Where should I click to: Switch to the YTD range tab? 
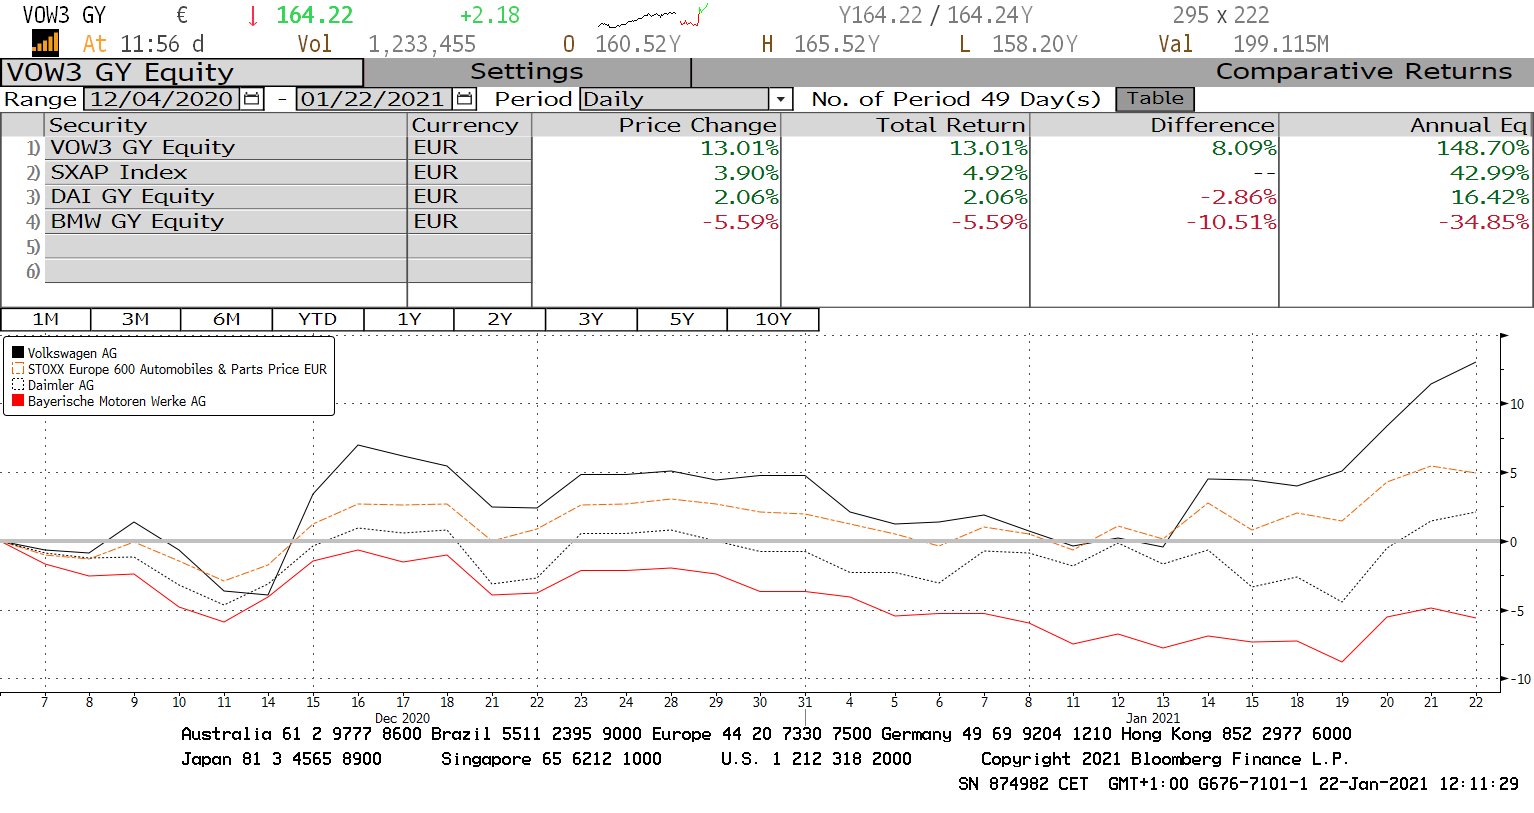click(317, 319)
